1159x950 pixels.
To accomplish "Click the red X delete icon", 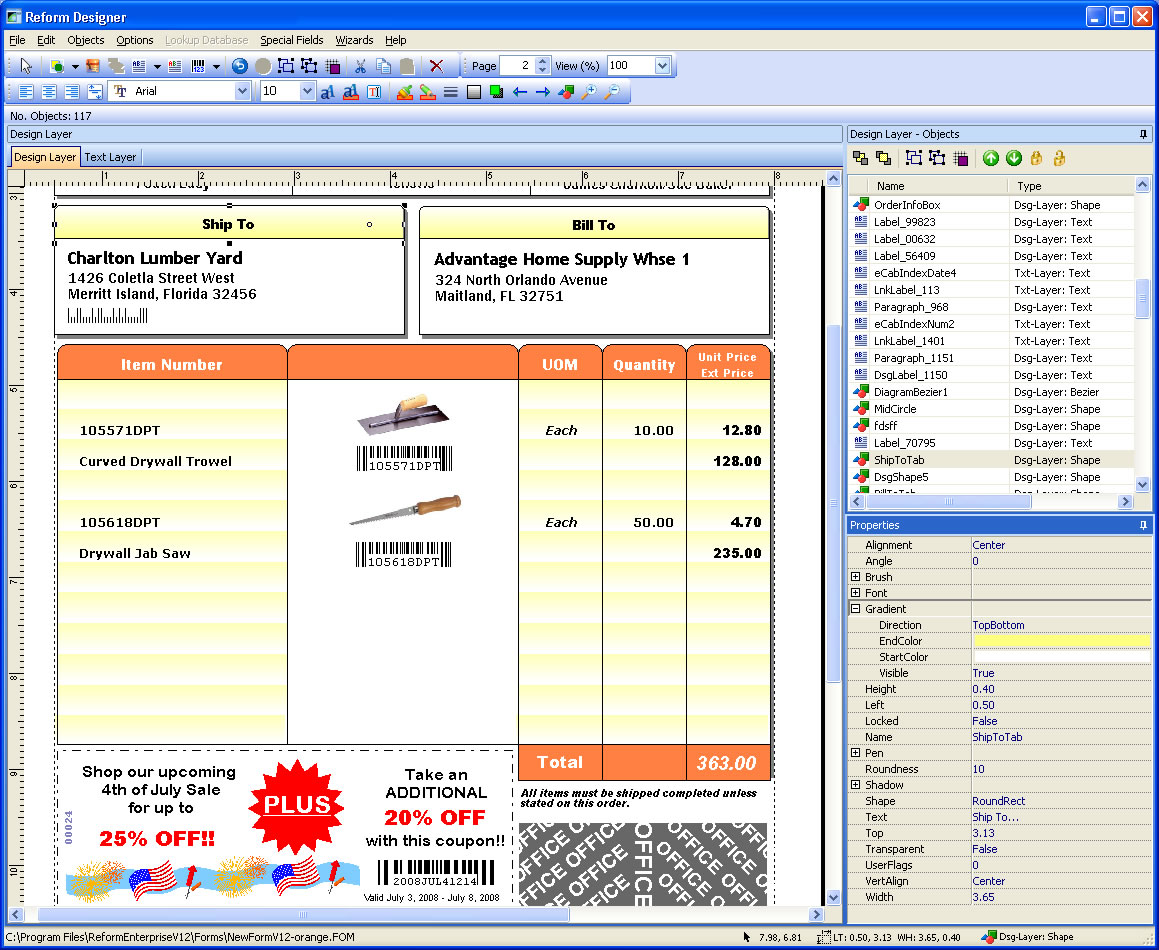I will click(436, 66).
